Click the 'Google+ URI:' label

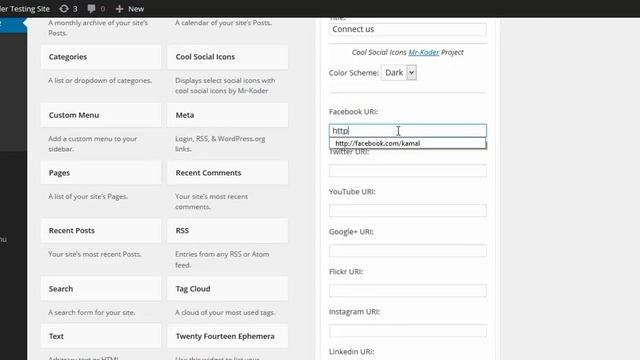coord(351,231)
